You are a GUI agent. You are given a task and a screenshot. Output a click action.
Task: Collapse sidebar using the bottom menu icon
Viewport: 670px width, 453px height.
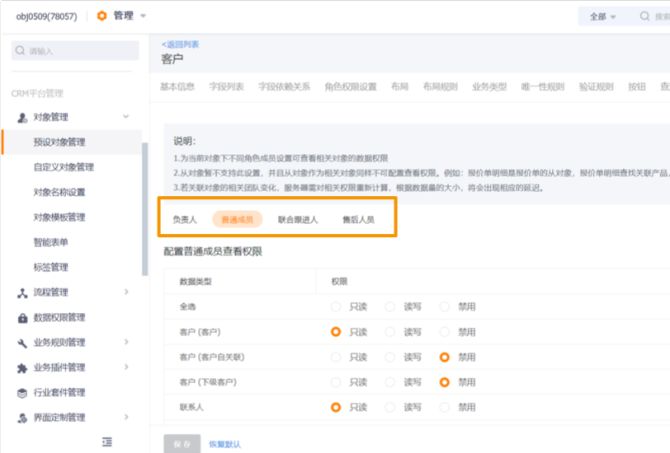pyautogui.click(x=107, y=441)
